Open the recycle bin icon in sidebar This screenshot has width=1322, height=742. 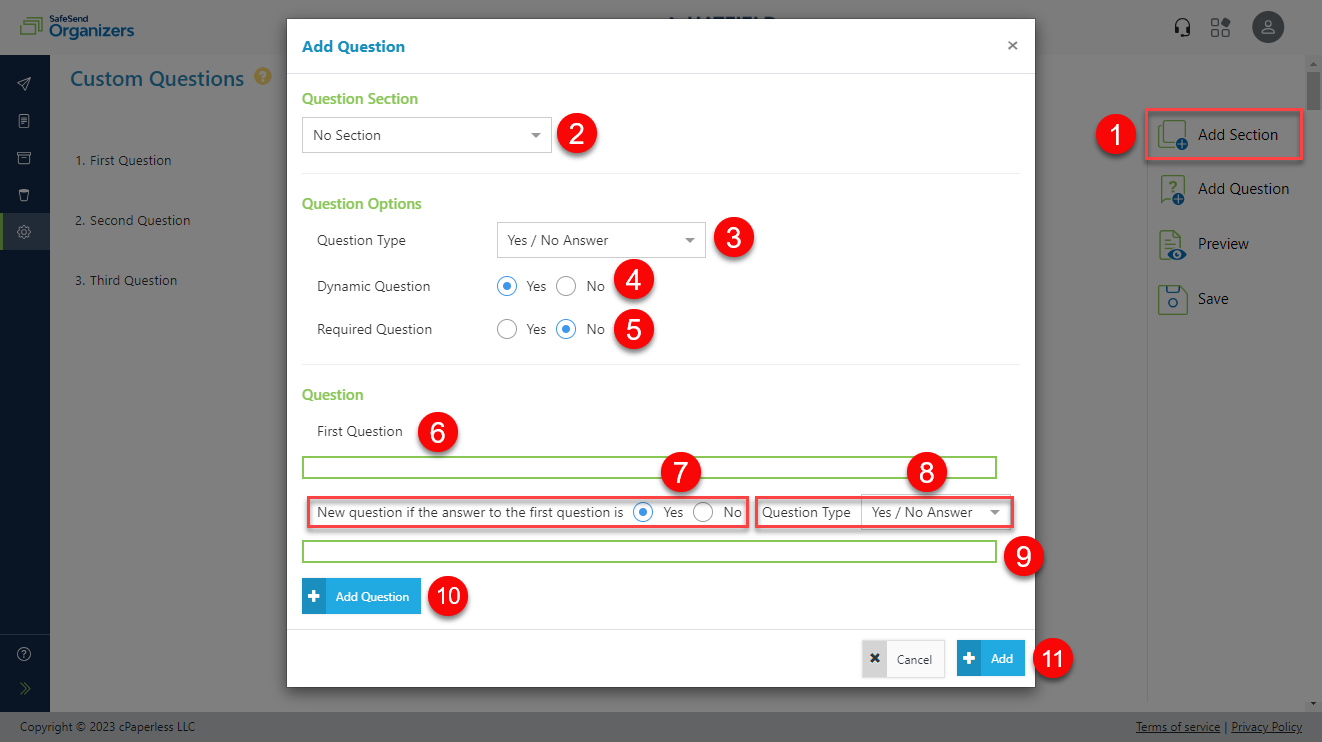click(x=25, y=195)
